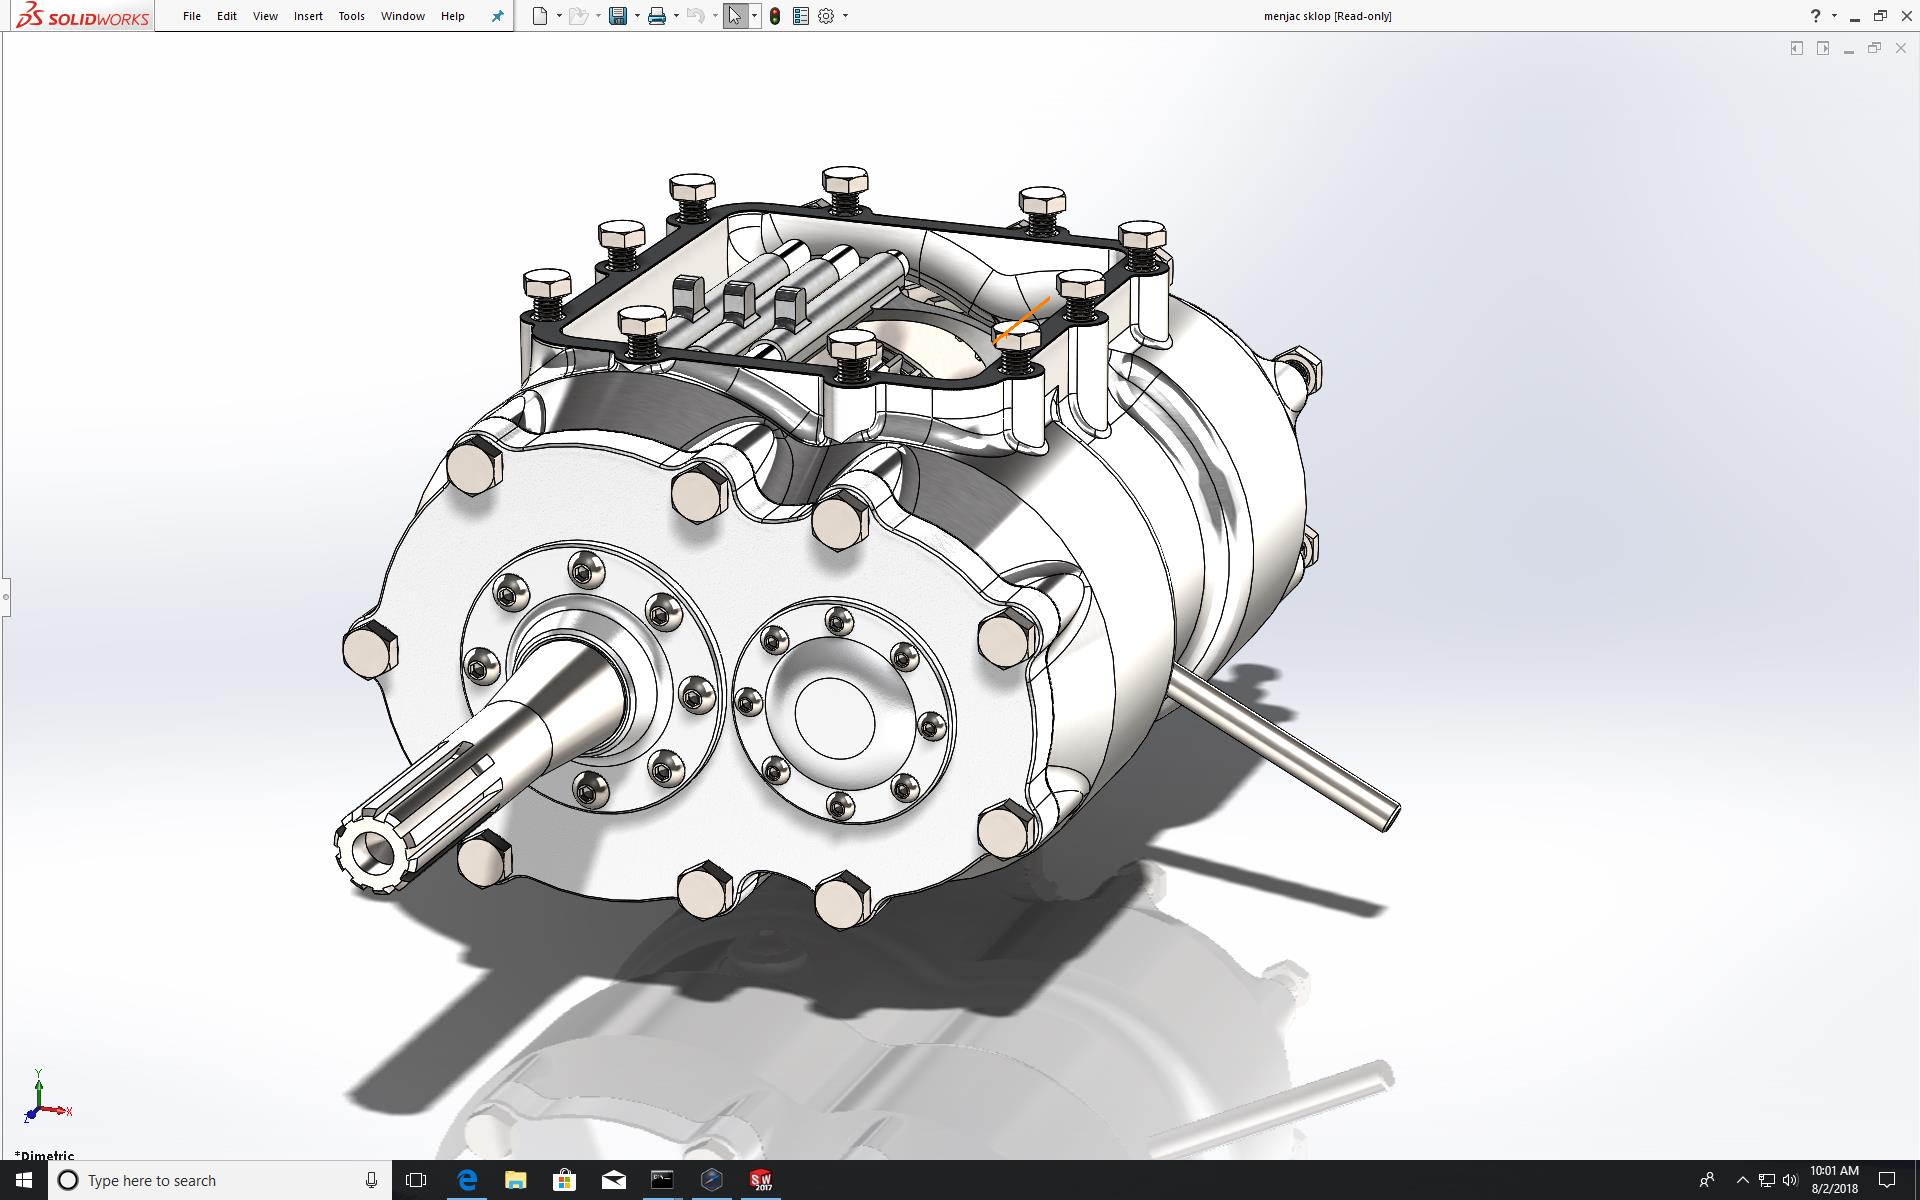The height and width of the screenshot is (1200, 1920).
Task: Click the left panel edge handle
Action: pyautogui.click(x=5, y=597)
